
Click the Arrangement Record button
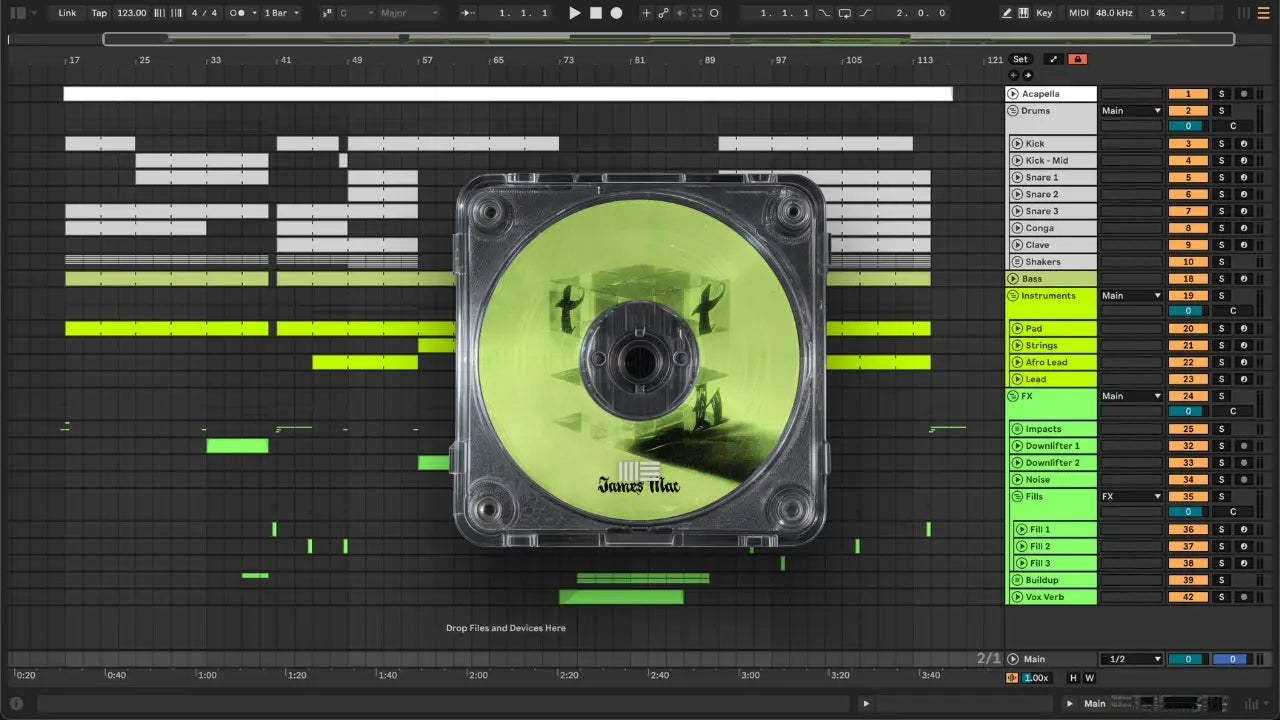point(616,13)
